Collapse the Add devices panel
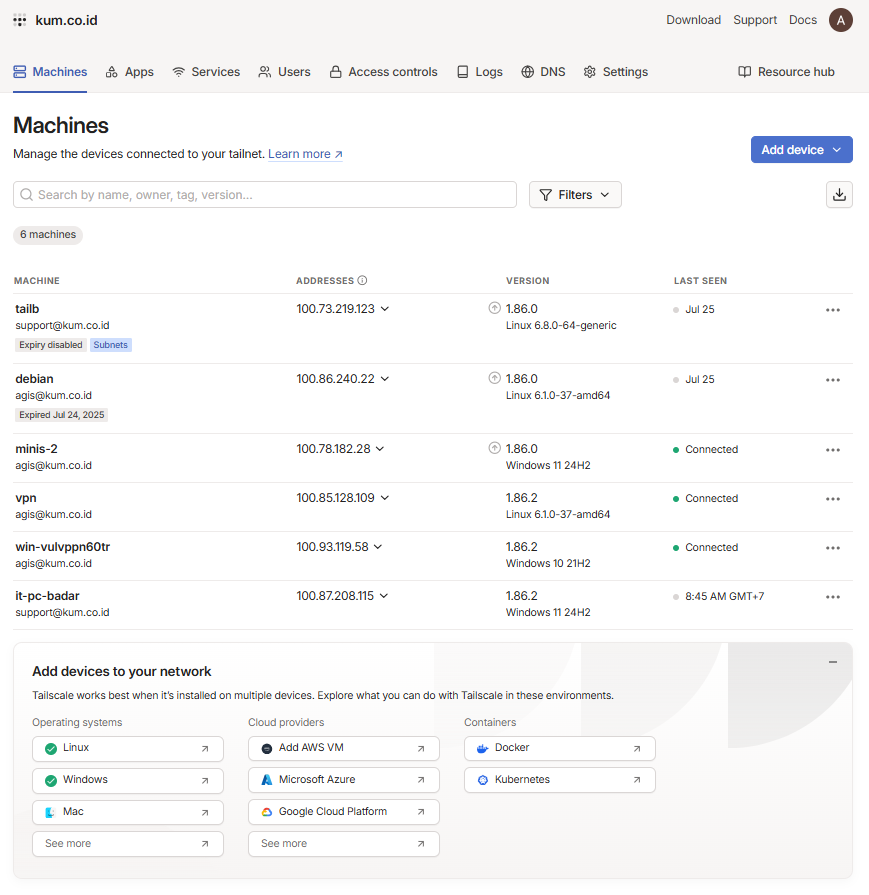 pyautogui.click(x=832, y=662)
